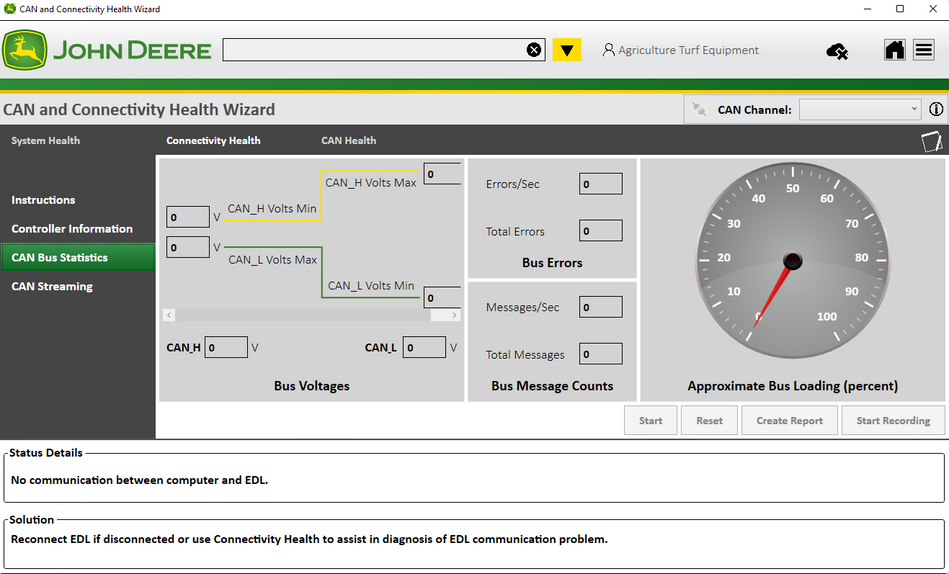Select CAN Streaming in the sidebar
949x574 pixels.
click(52, 287)
